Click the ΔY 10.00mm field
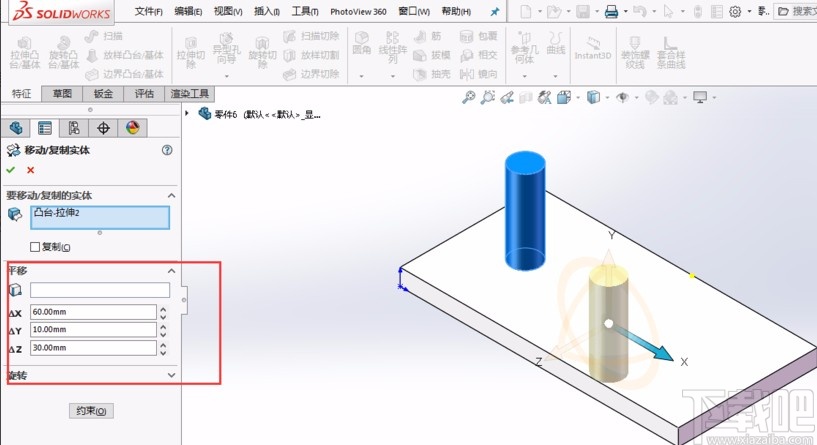Viewport: 817px width, 445px height. coord(93,330)
